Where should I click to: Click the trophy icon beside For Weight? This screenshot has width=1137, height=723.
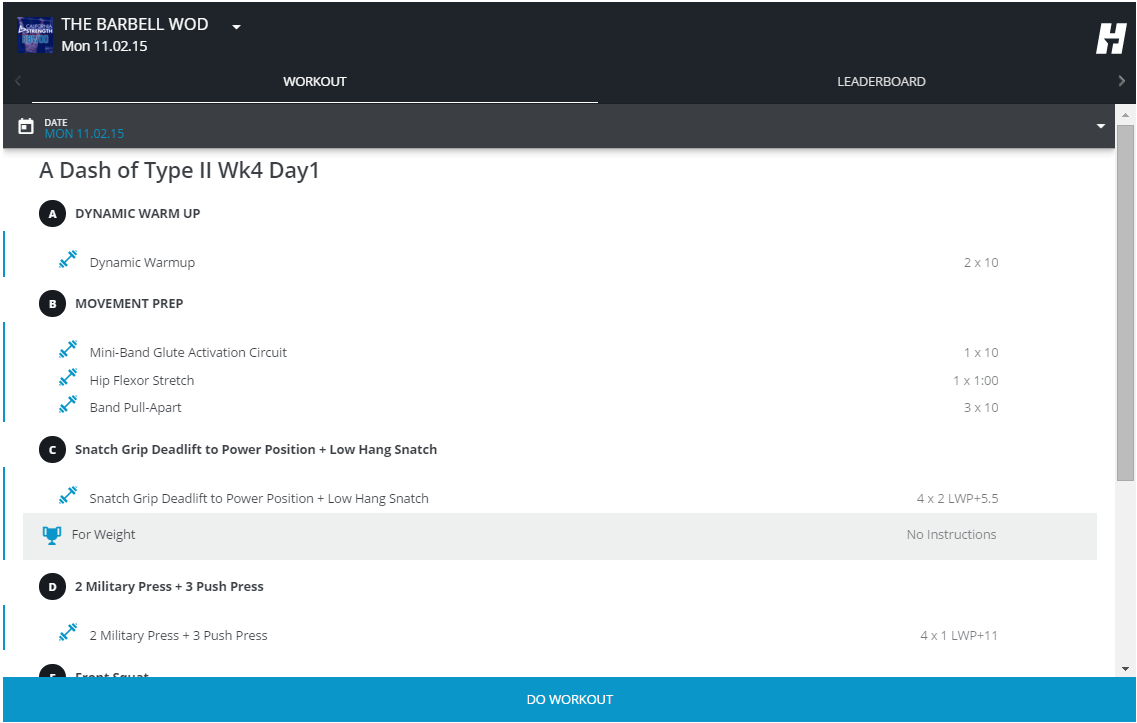pyautogui.click(x=51, y=535)
